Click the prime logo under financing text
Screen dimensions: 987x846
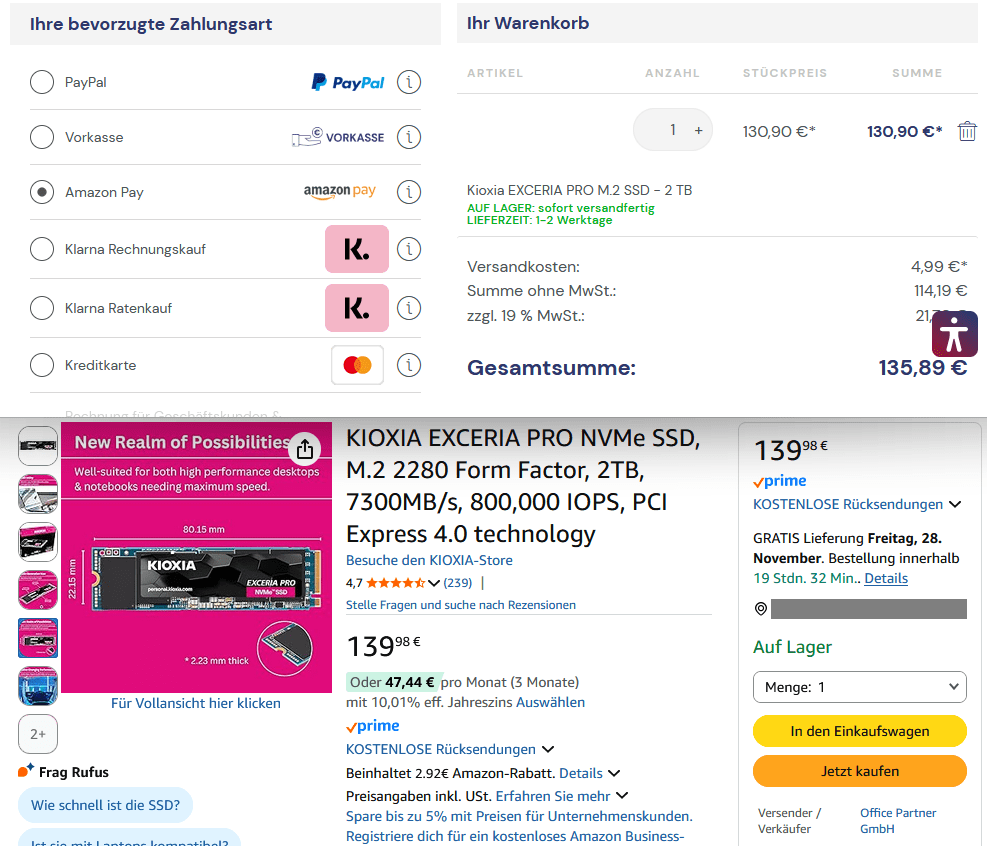(x=373, y=726)
